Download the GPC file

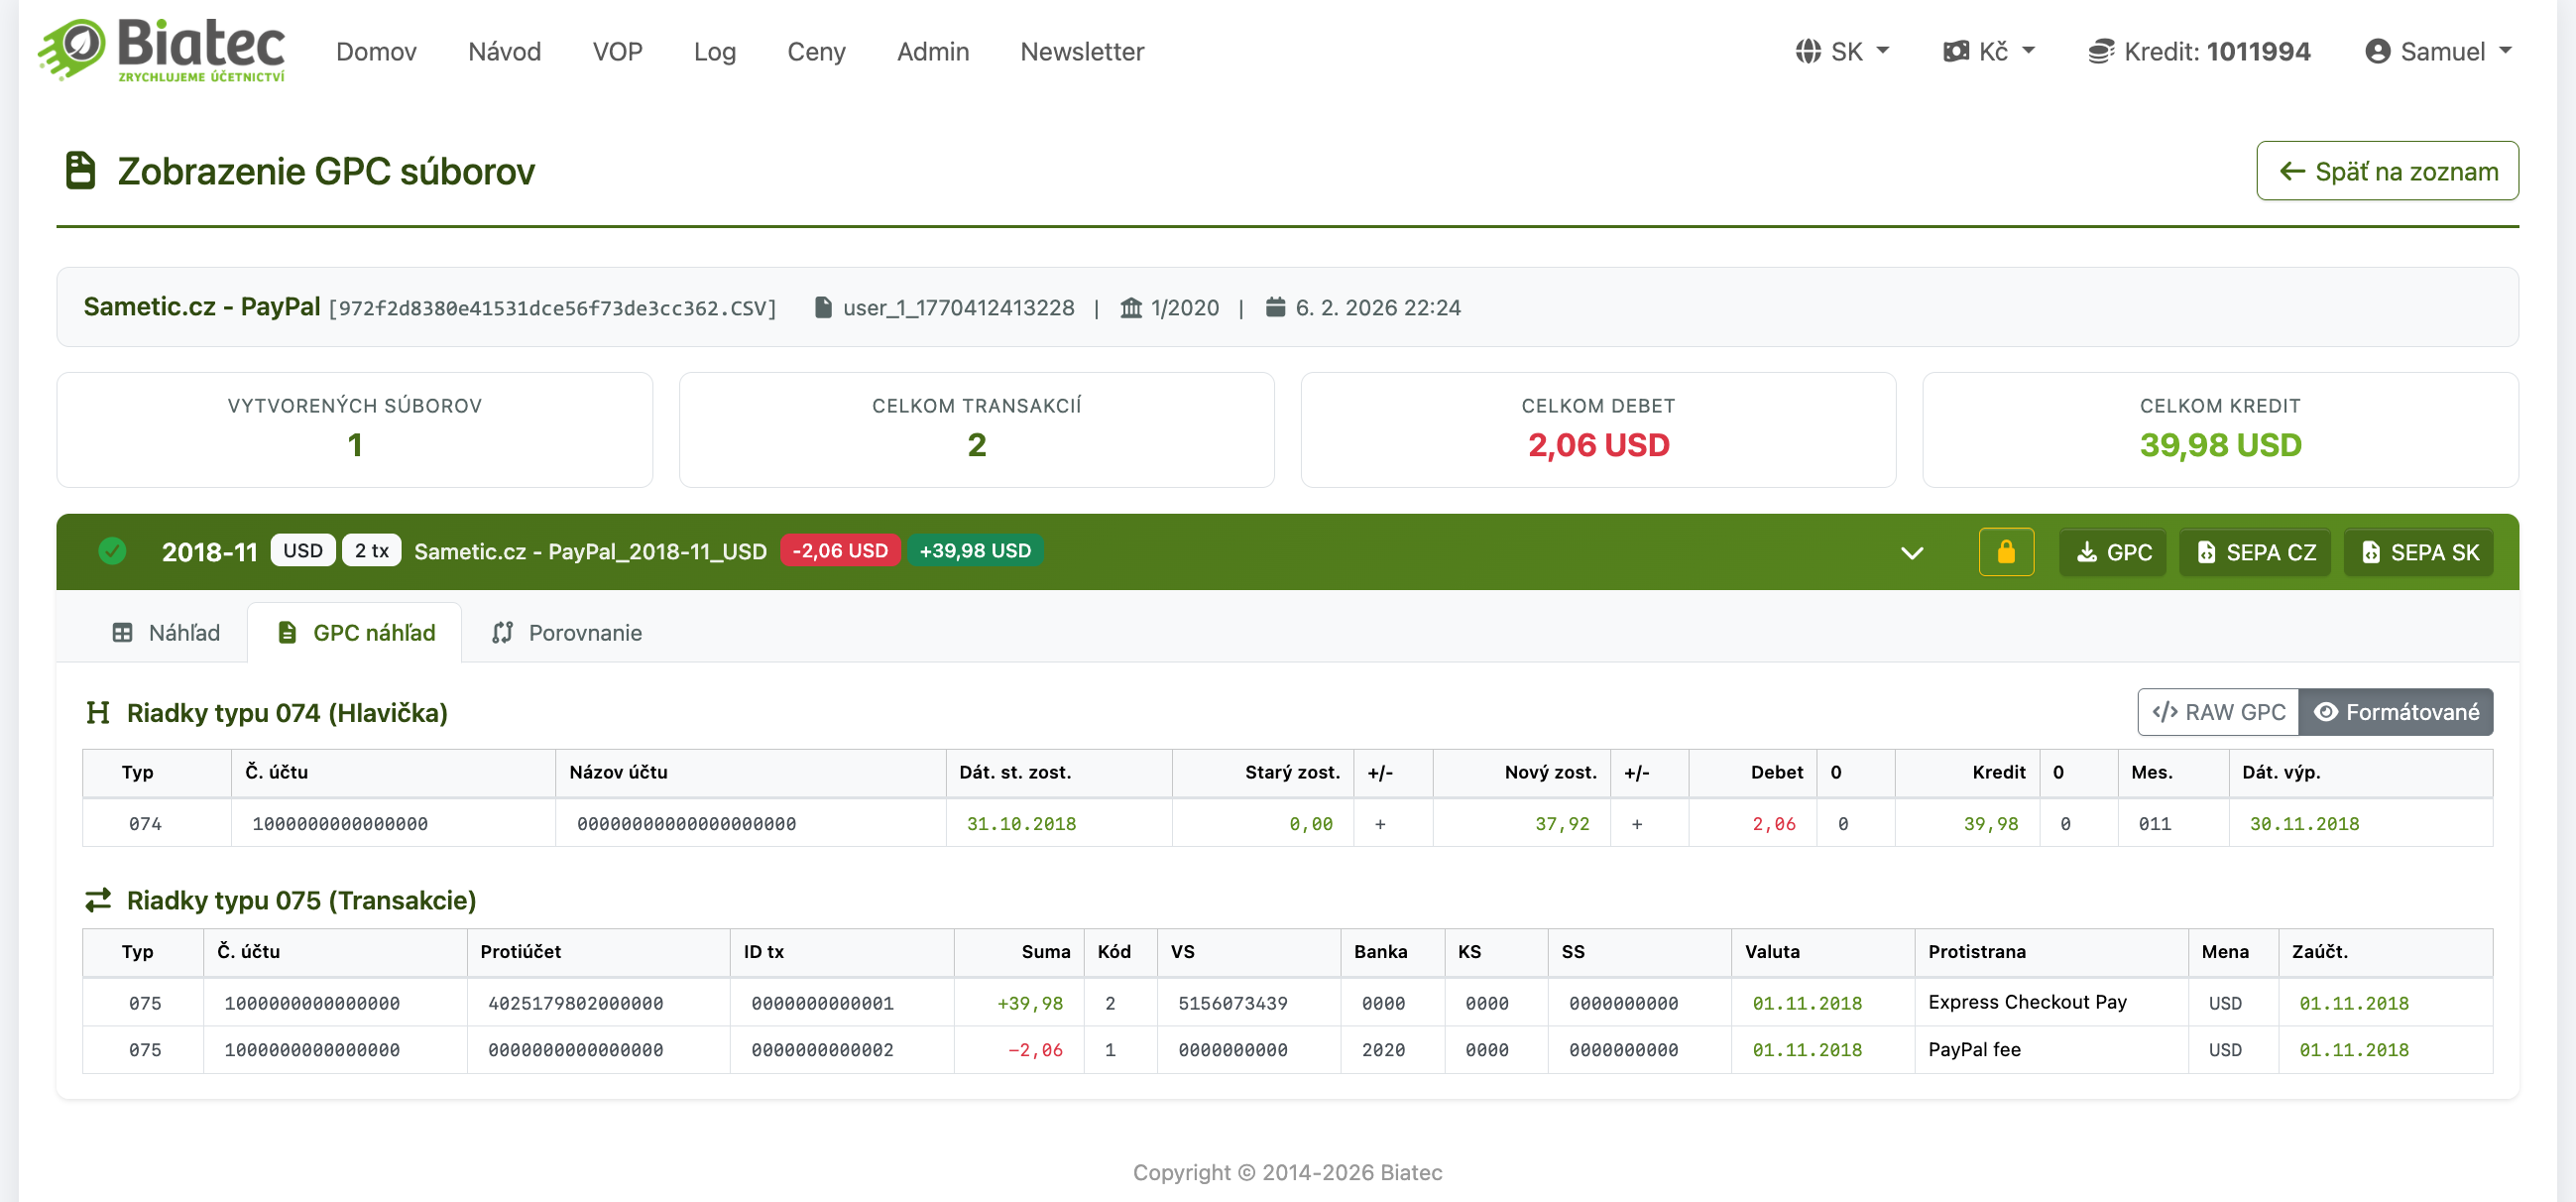click(x=2113, y=552)
